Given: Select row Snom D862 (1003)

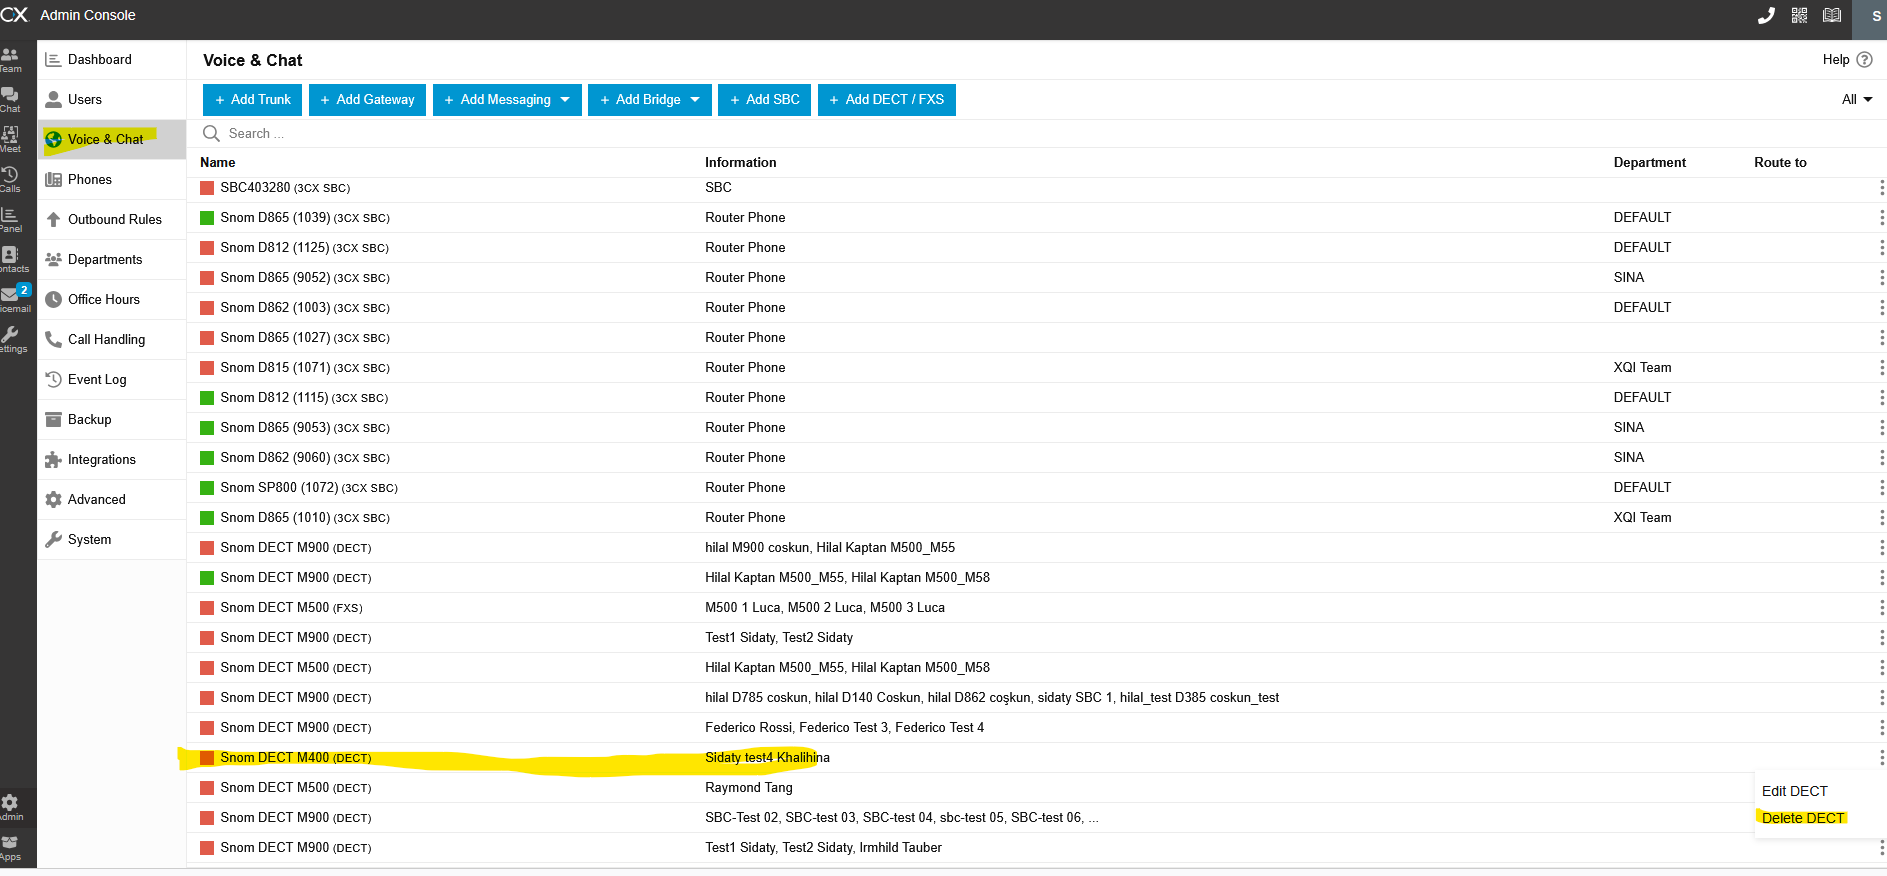Looking at the screenshot, I should [x=1036, y=308].
